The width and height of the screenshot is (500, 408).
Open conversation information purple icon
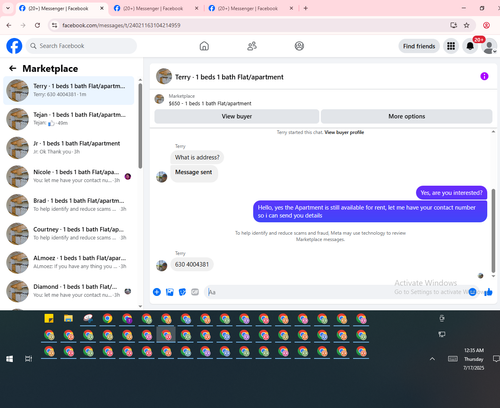(x=484, y=76)
